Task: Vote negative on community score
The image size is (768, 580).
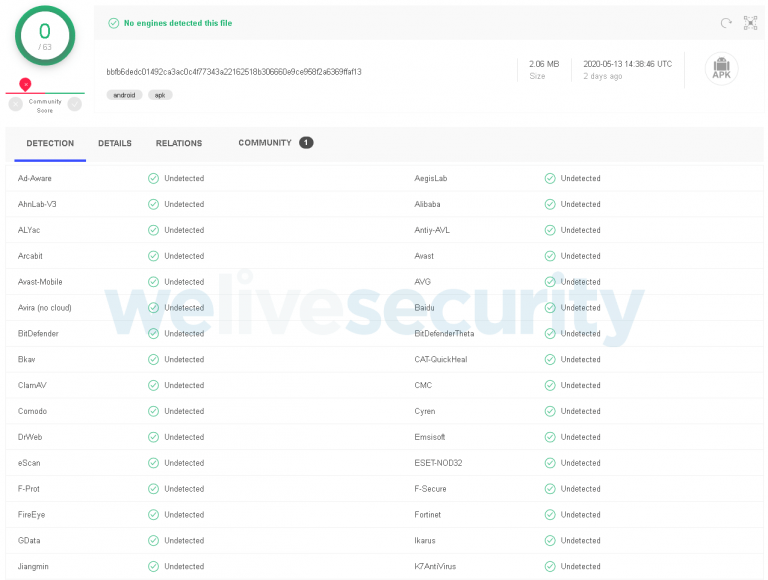Action: pyautogui.click(x=16, y=104)
